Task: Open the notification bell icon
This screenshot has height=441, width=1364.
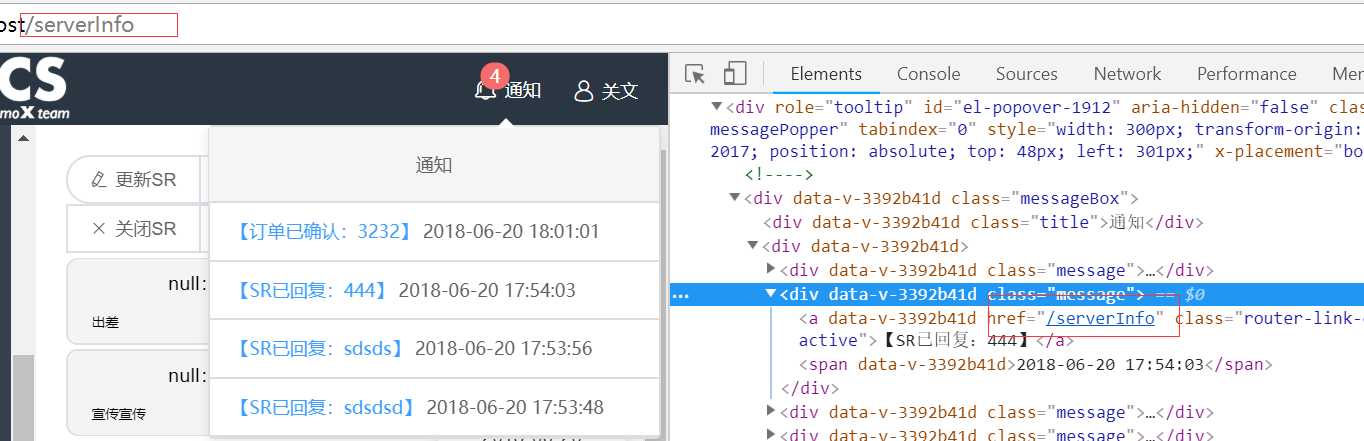Action: pyautogui.click(x=485, y=91)
